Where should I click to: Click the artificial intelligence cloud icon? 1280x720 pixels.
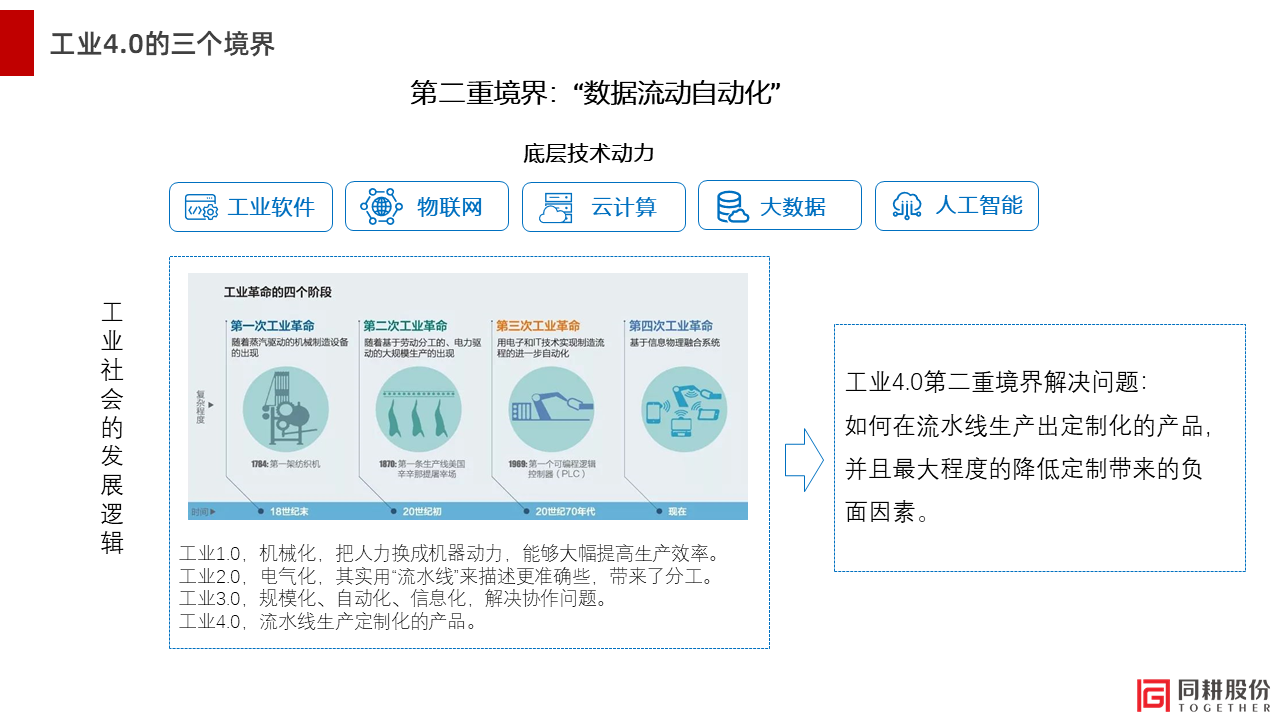[907, 206]
